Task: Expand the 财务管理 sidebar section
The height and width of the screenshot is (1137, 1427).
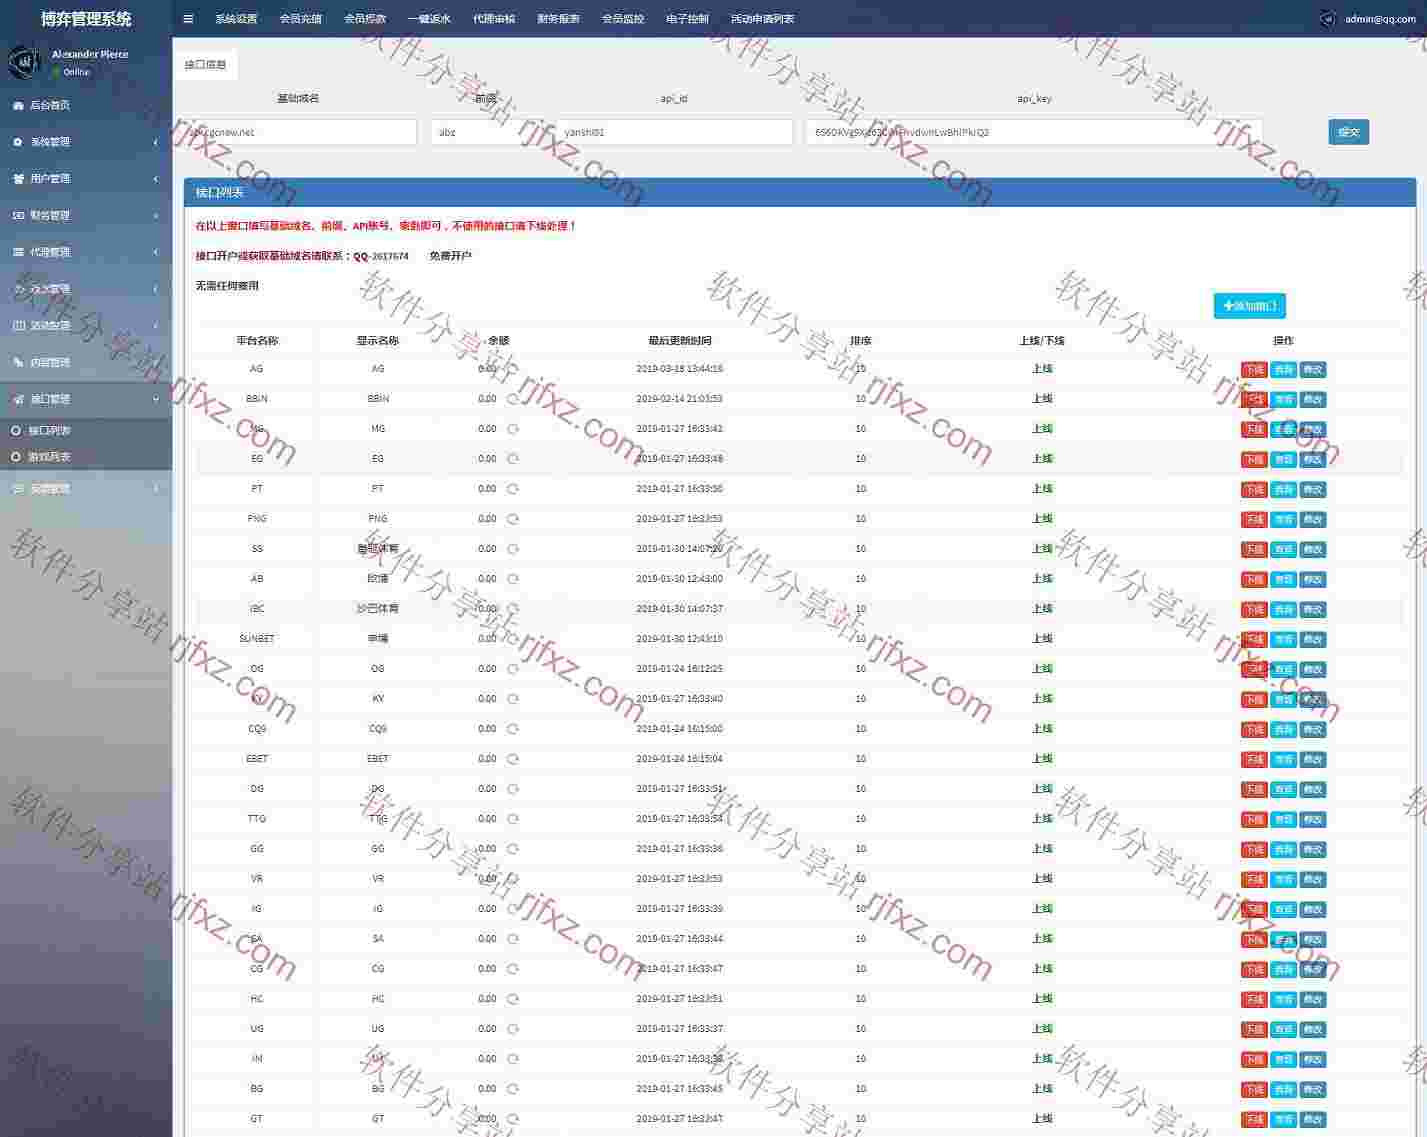Action: [86, 216]
